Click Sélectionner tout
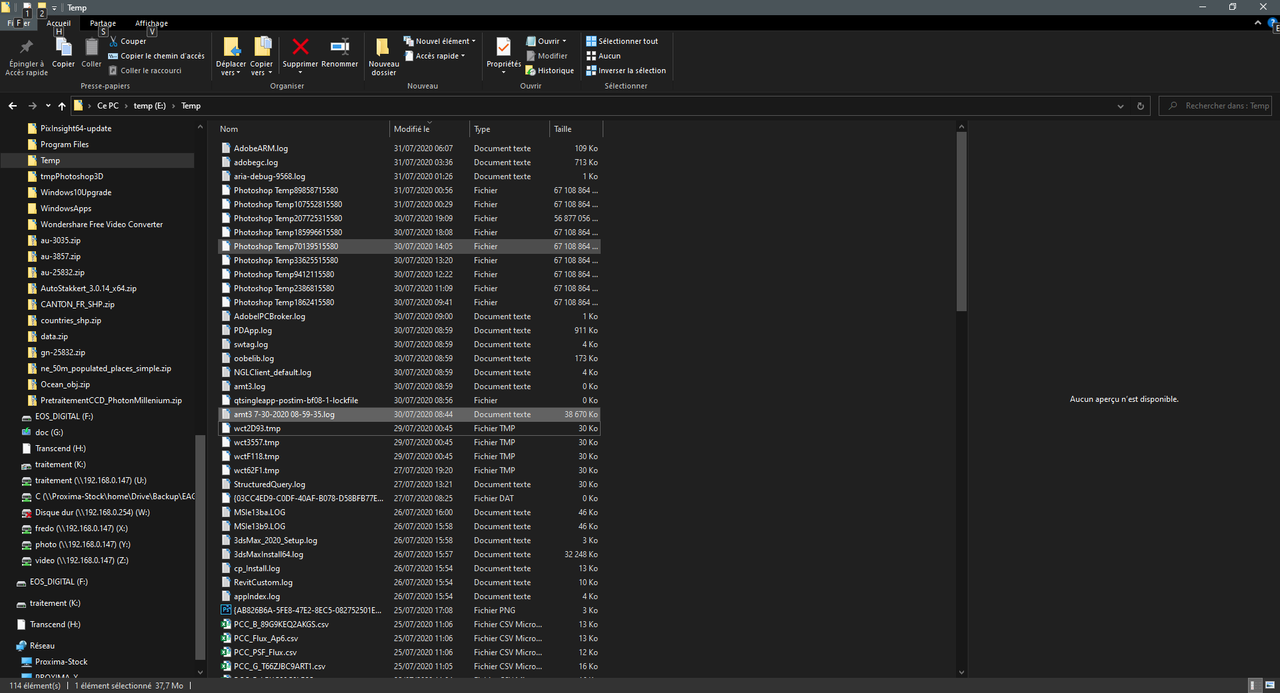1280x693 pixels. (x=622, y=41)
